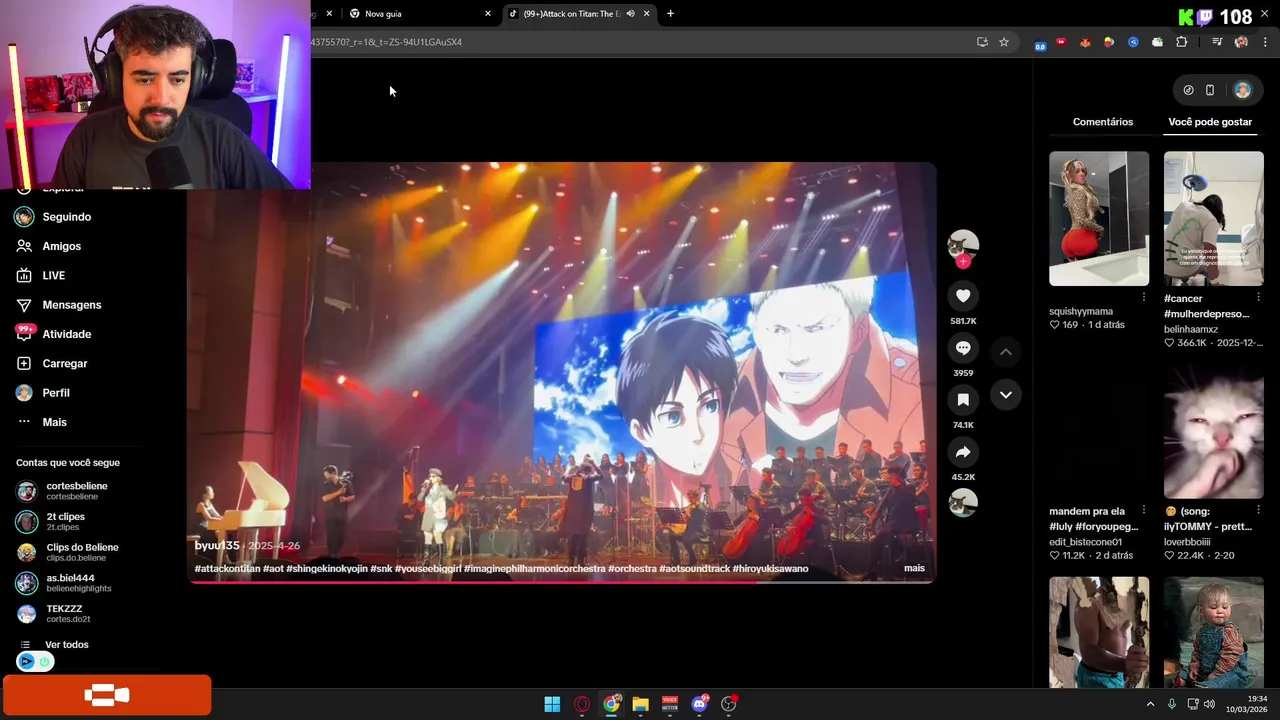Open Opera GX from the taskbar
The height and width of the screenshot is (720, 1280).
coord(582,704)
